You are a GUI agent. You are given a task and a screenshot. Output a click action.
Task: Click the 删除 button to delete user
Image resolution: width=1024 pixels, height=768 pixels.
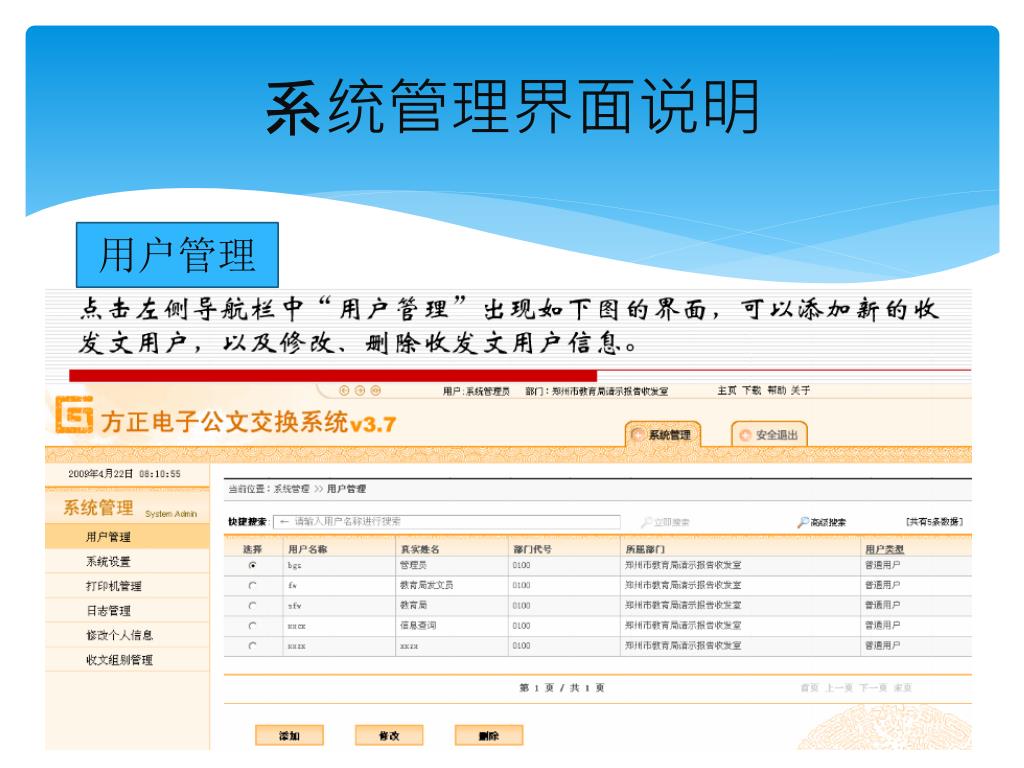[489, 735]
